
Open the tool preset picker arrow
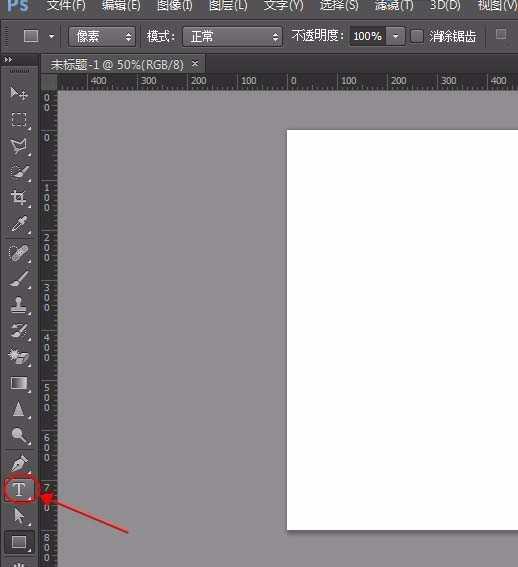[x=52, y=37]
